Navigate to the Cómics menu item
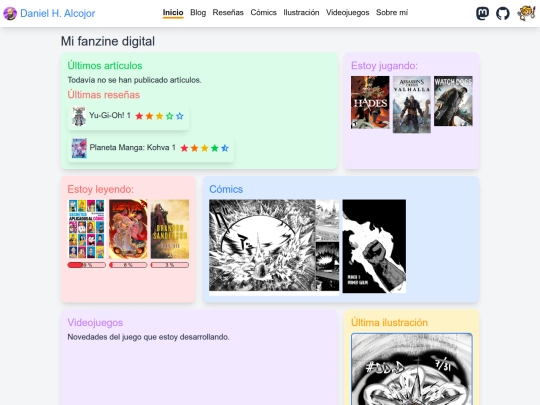The image size is (540, 405). tap(263, 13)
